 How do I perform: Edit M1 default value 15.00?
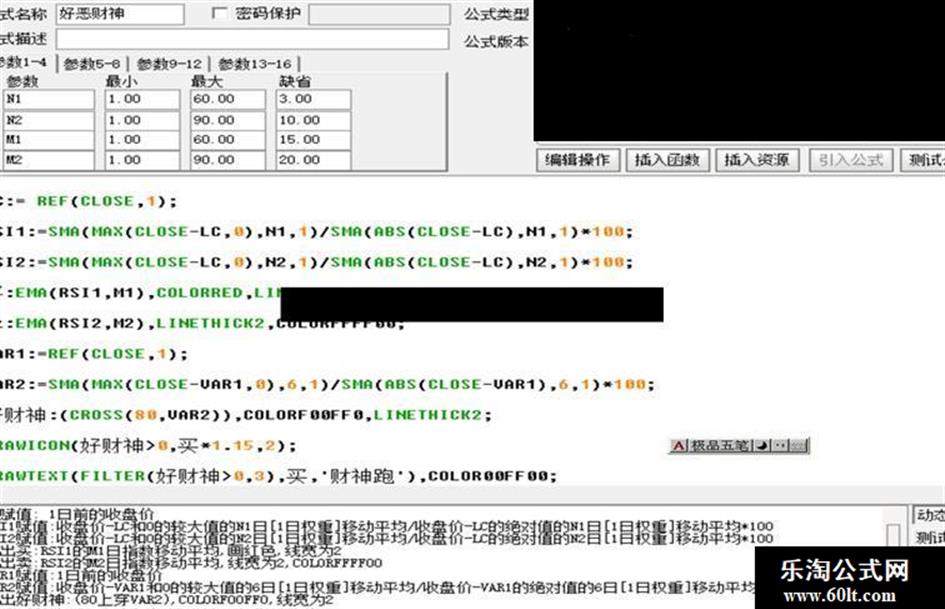pos(313,140)
